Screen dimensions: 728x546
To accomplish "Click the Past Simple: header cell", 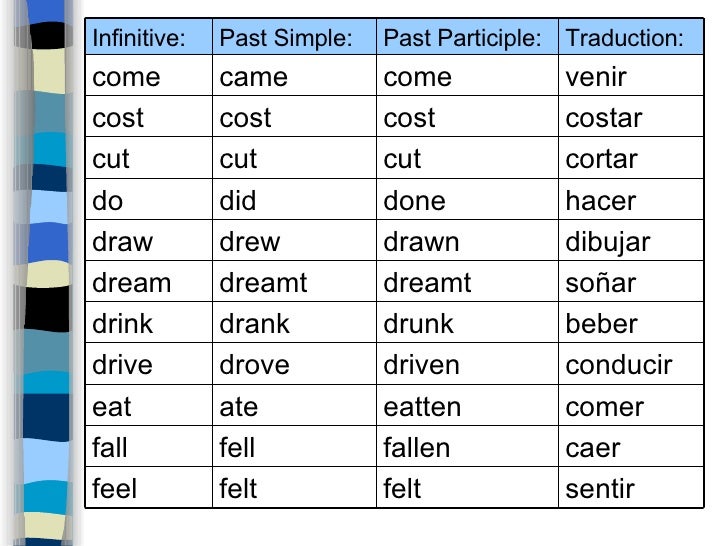I will coord(294,37).
